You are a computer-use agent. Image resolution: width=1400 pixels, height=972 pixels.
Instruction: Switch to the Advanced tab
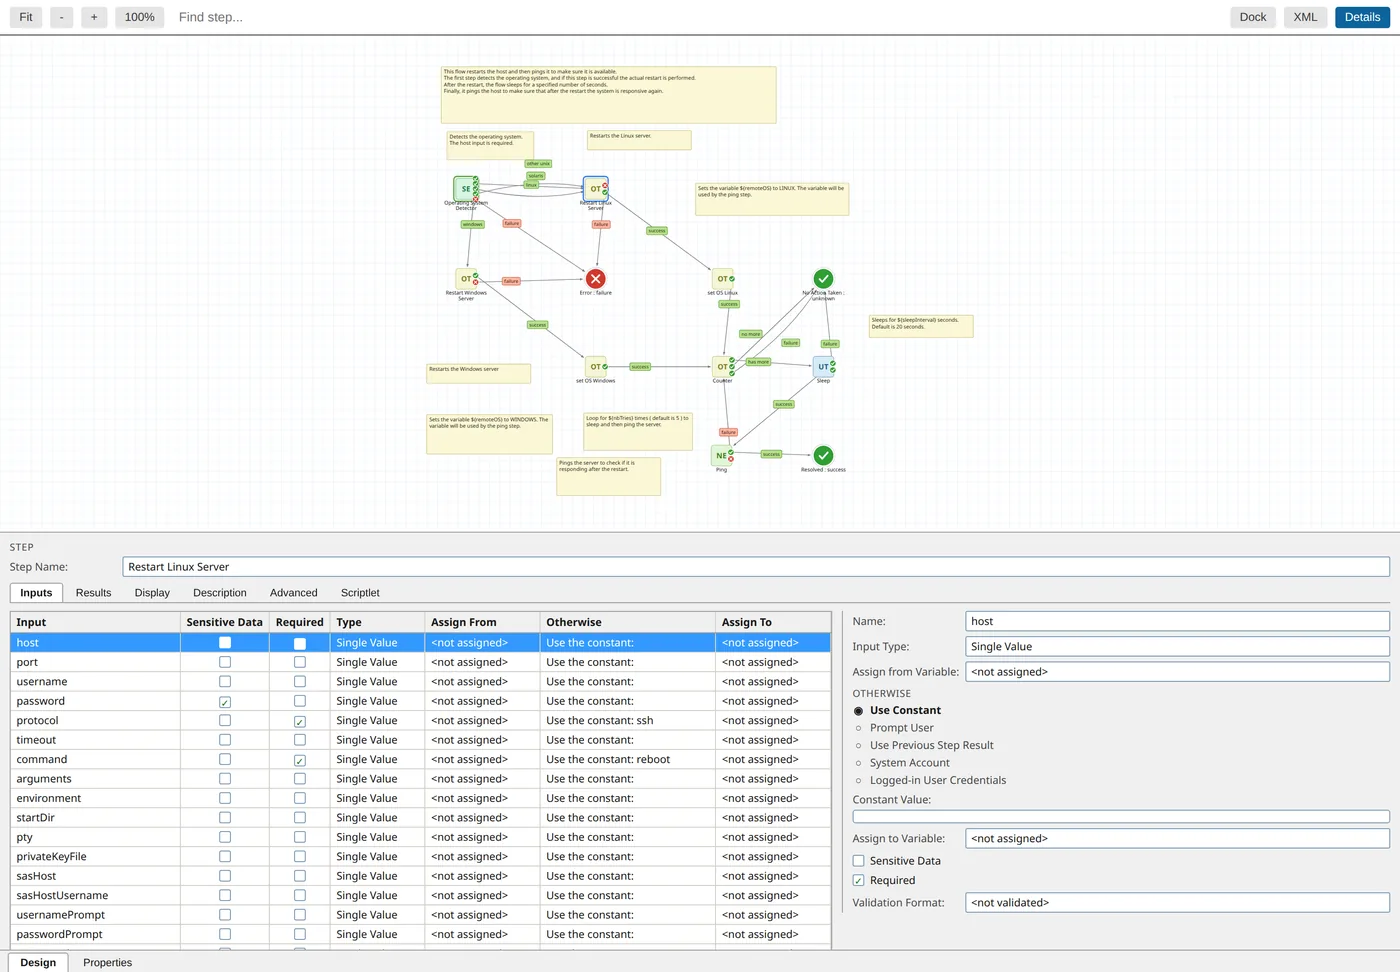(x=294, y=593)
